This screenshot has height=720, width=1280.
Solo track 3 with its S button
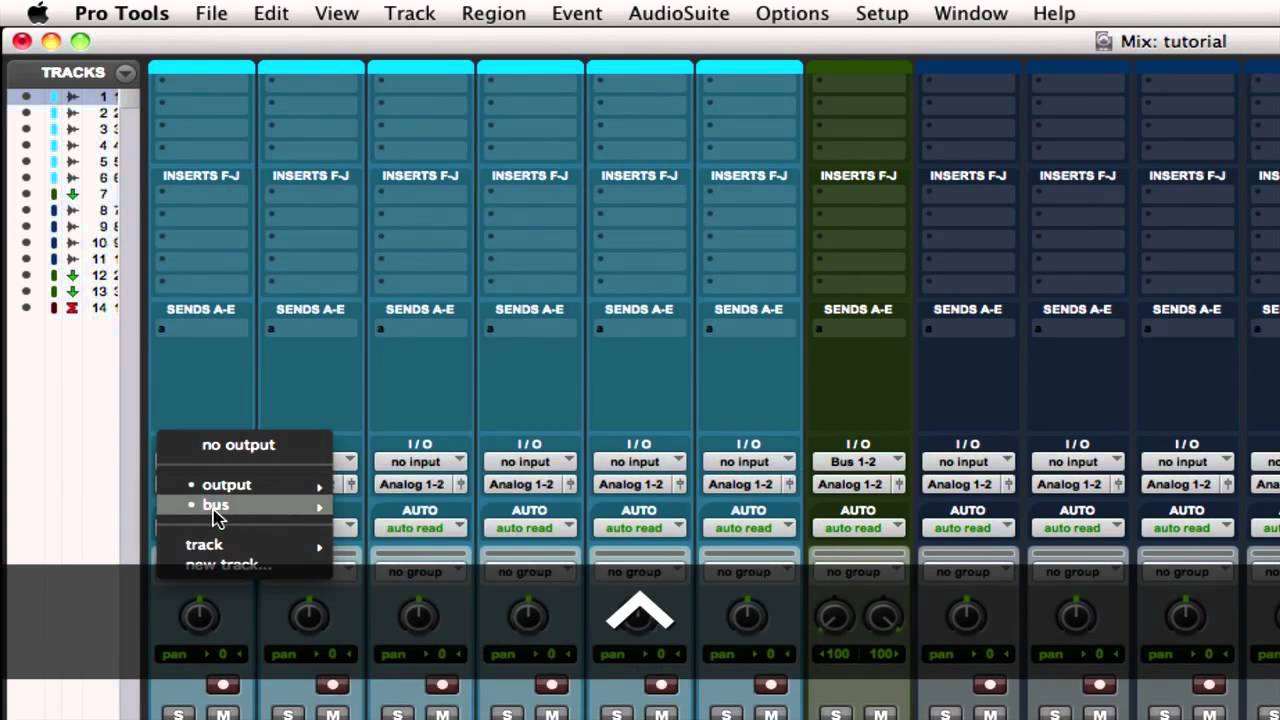[x=398, y=713]
